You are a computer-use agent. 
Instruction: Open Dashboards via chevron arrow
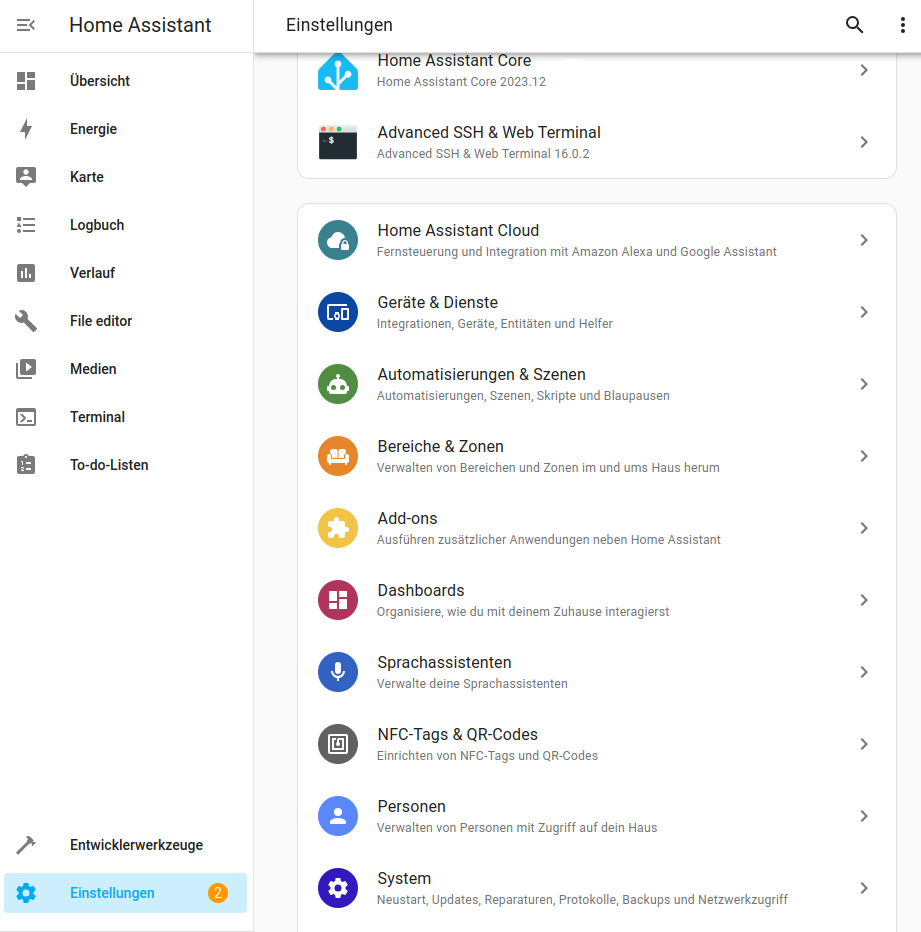pos(864,600)
